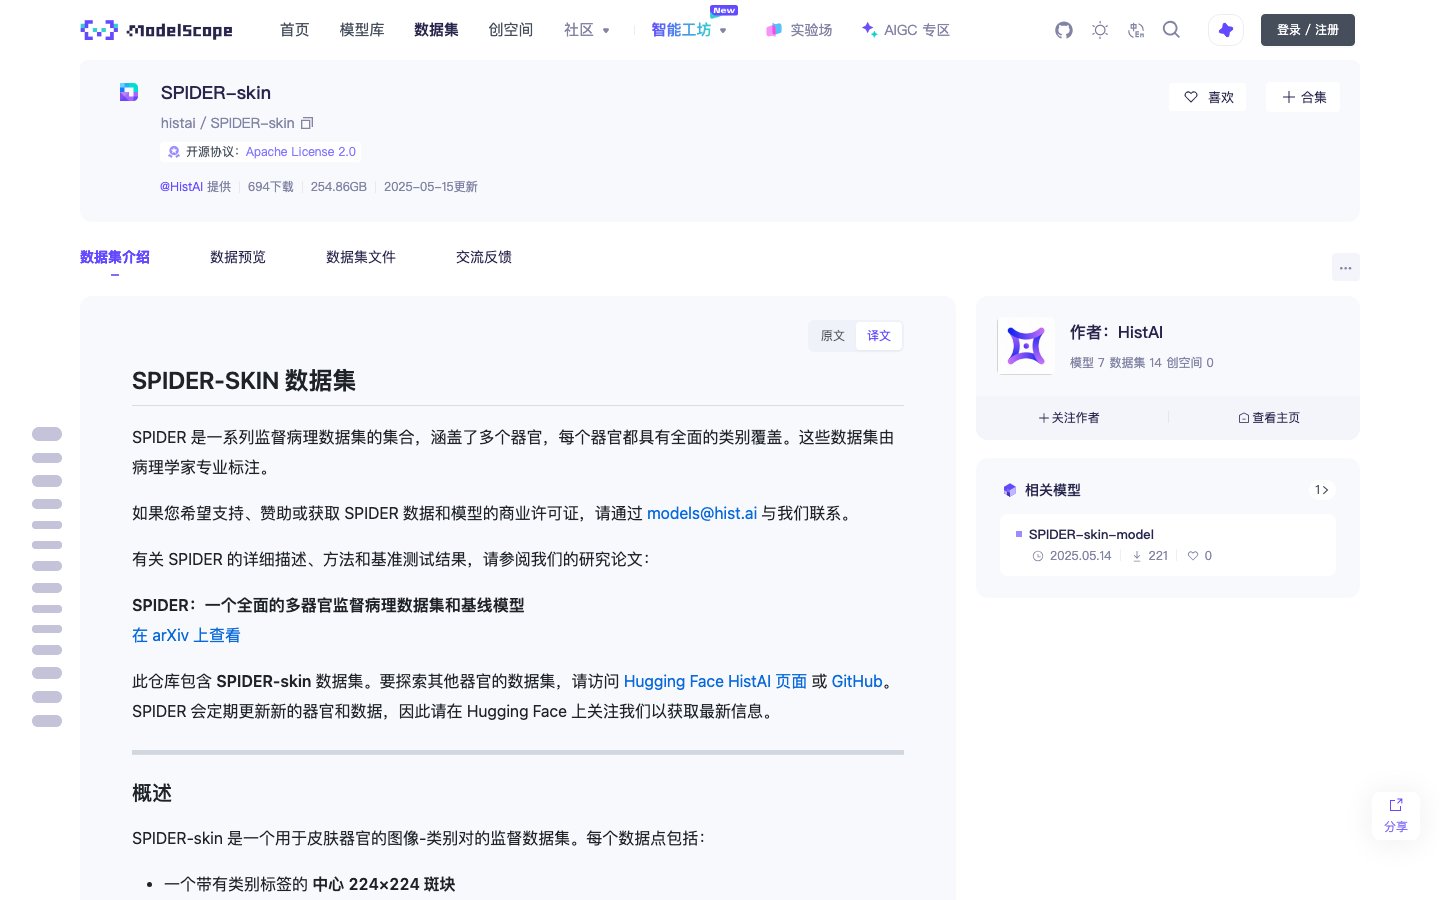The width and height of the screenshot is (1440, 900).
Task: Click the Apache License 2.0 link
Action: [301, 152]
